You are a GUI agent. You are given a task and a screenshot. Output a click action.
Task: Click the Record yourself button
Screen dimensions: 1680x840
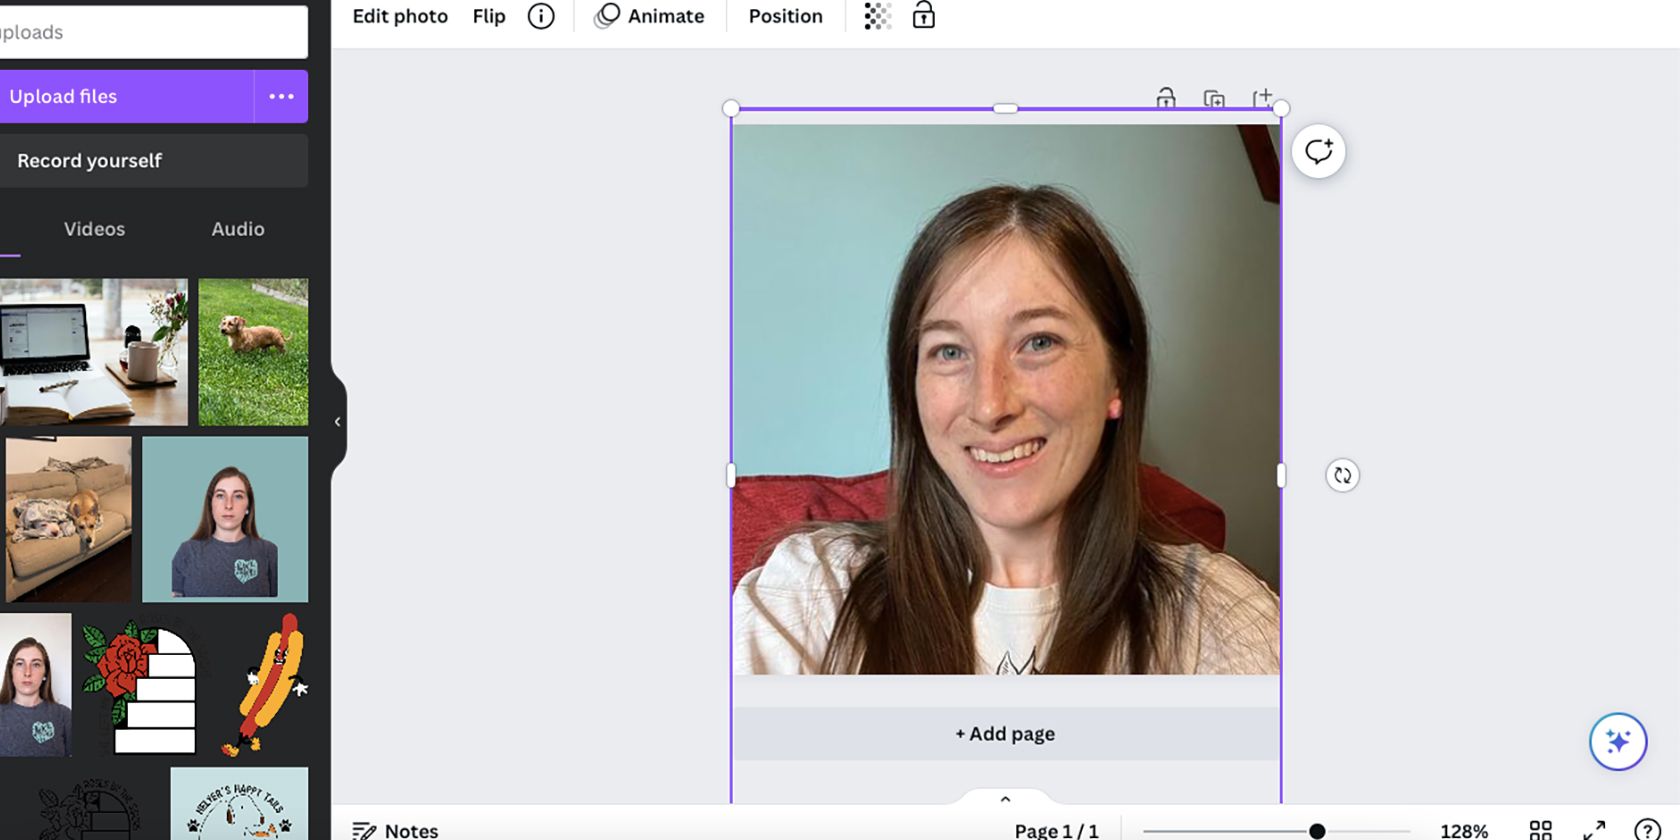click(x=153, y=161)
